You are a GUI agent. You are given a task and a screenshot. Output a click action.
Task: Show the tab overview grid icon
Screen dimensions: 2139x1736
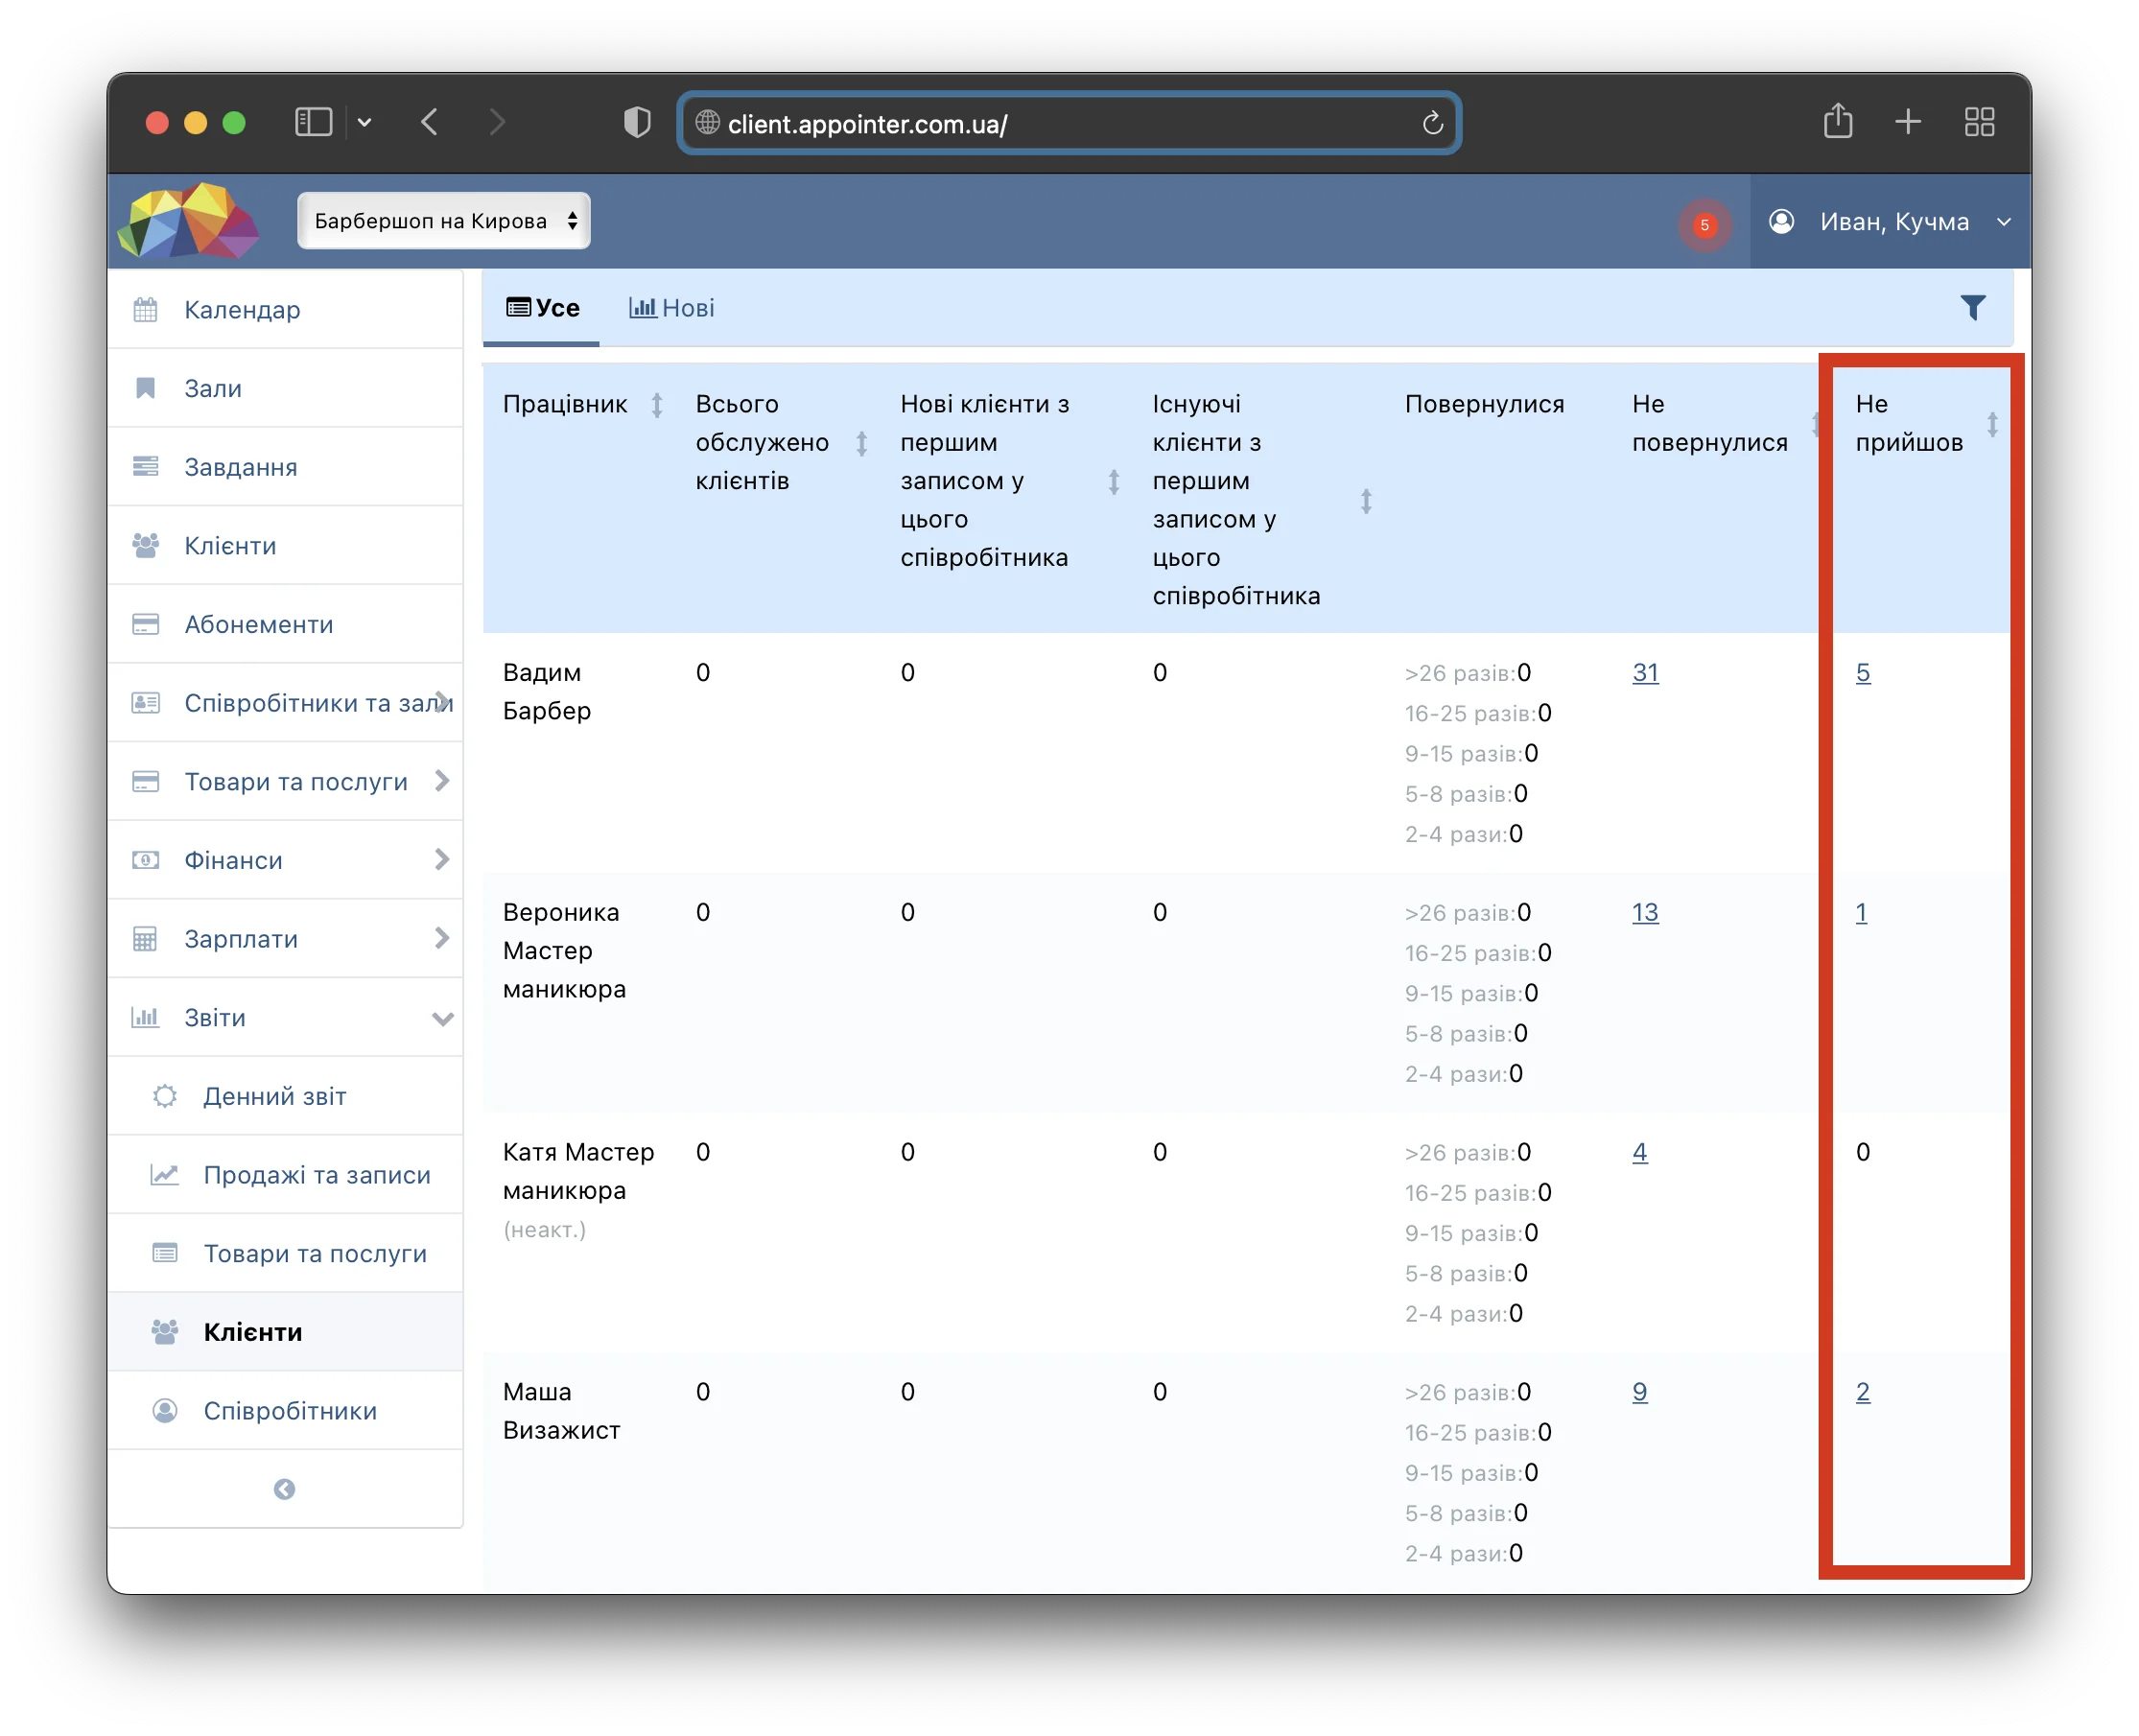click(x=1979, y=122)
